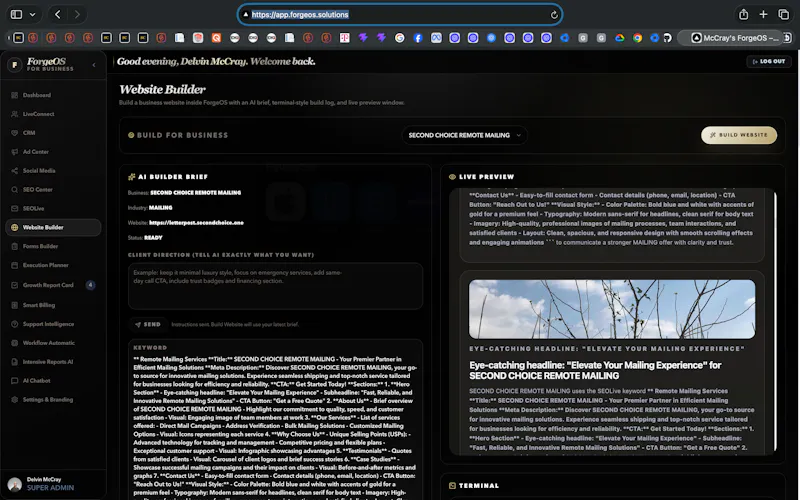Open Growth Report Card in the sidebar

coord(53,285)
